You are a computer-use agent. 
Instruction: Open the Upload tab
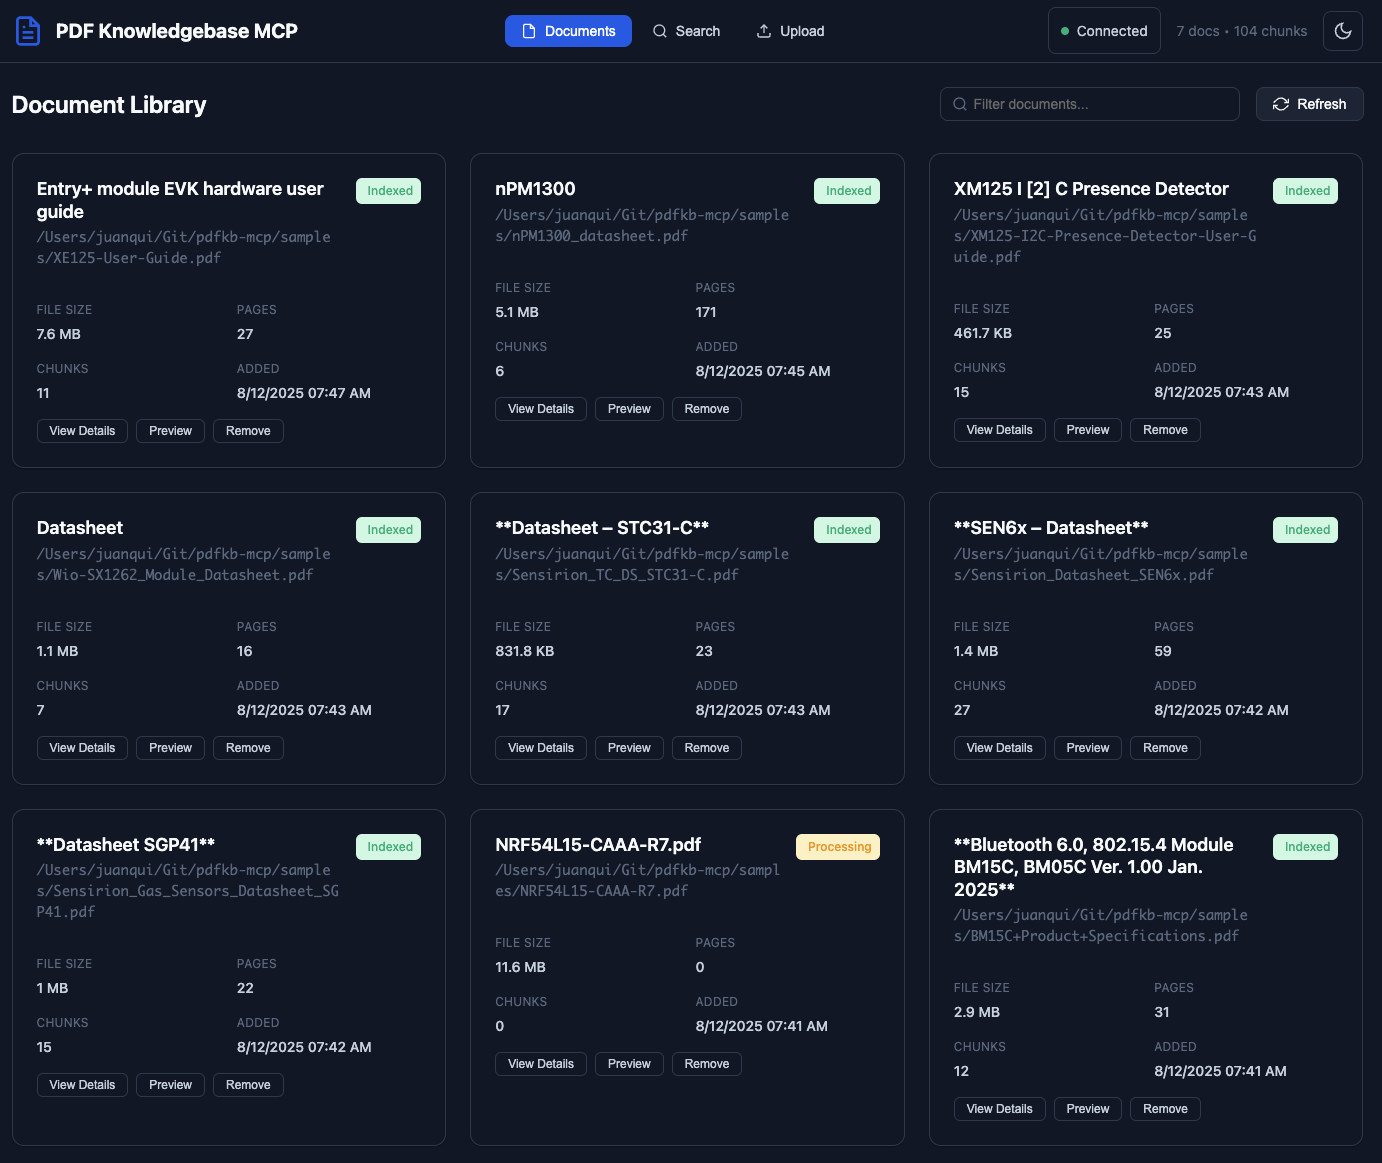pos(790,31)
